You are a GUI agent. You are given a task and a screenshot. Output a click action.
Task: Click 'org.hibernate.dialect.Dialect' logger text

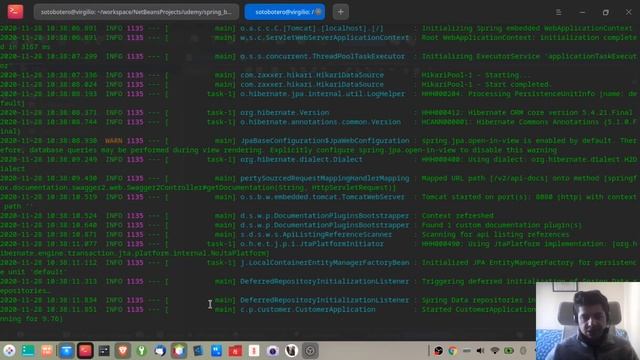coord(301,160)
